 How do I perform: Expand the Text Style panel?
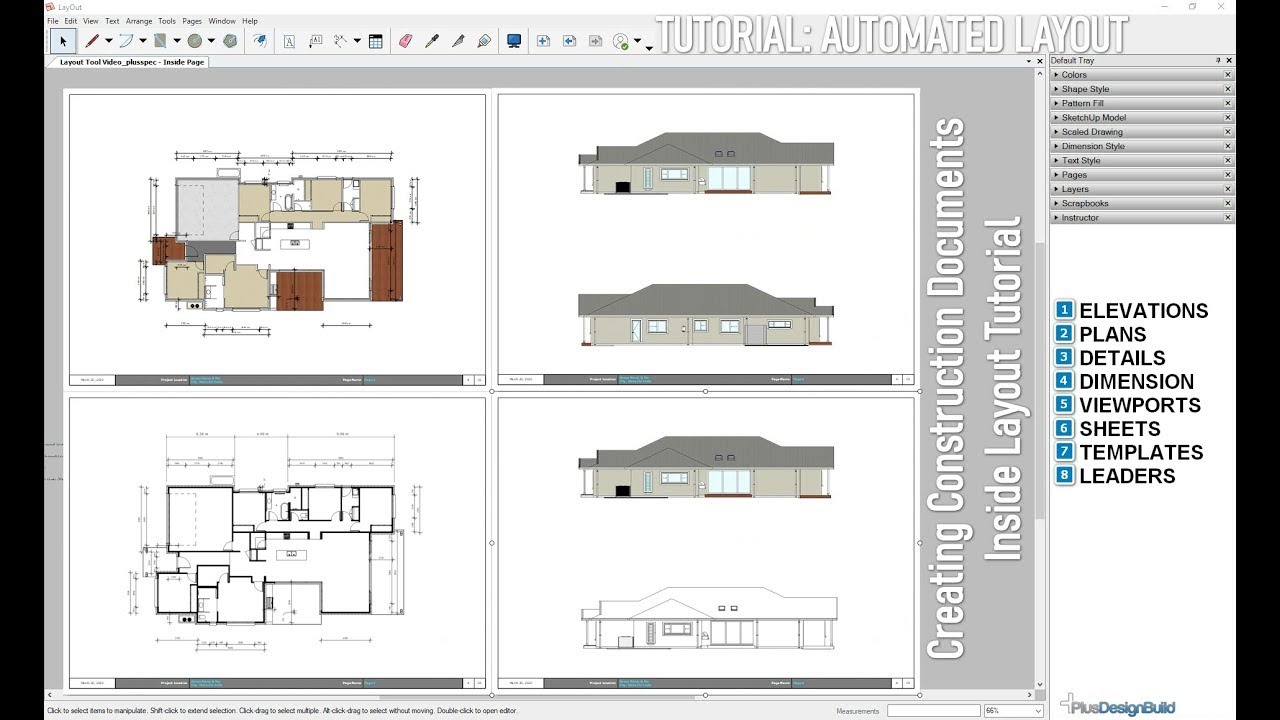(x=1143, y=160)
